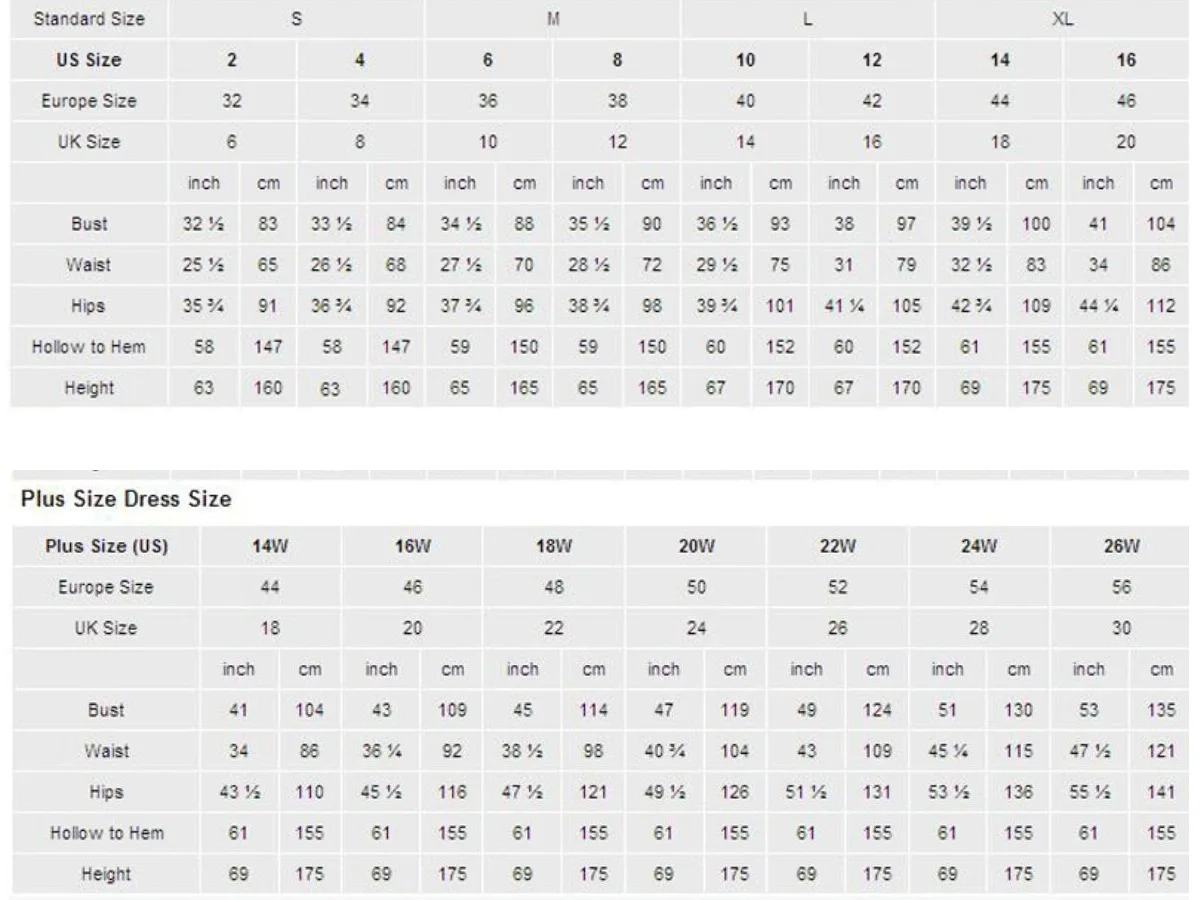
Task: Click US Size 10 header cell
Action: (x=745, y=60)
